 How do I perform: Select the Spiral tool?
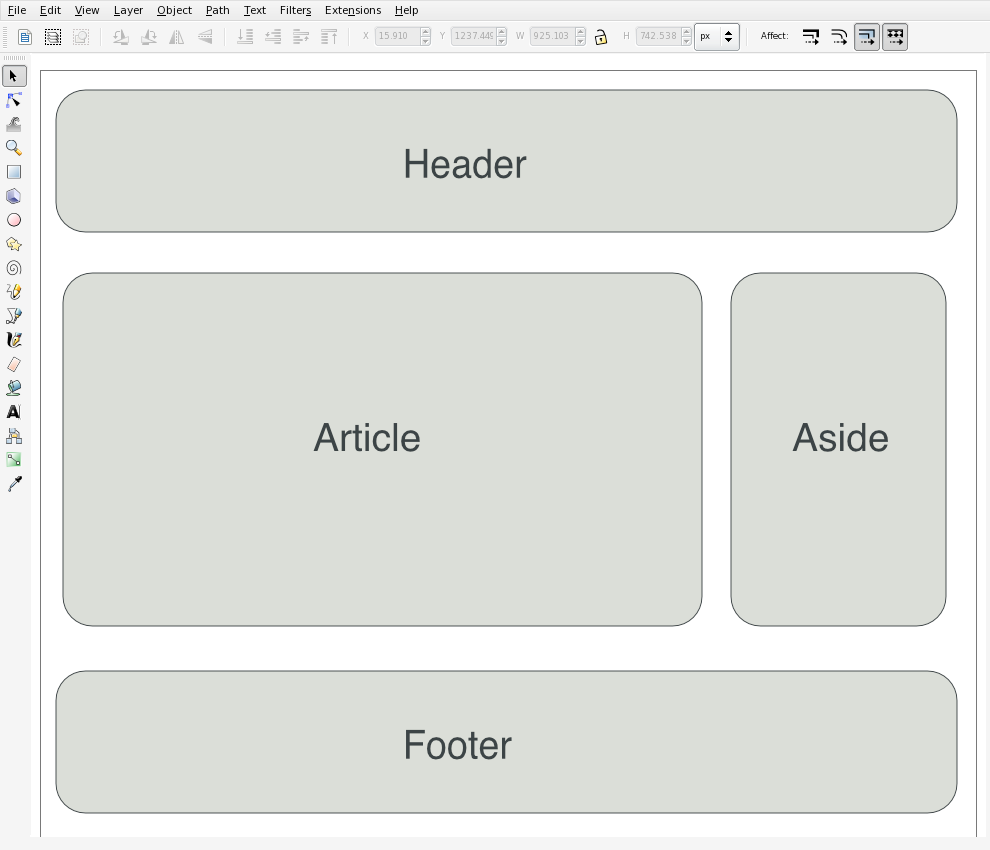coord(14,268)
